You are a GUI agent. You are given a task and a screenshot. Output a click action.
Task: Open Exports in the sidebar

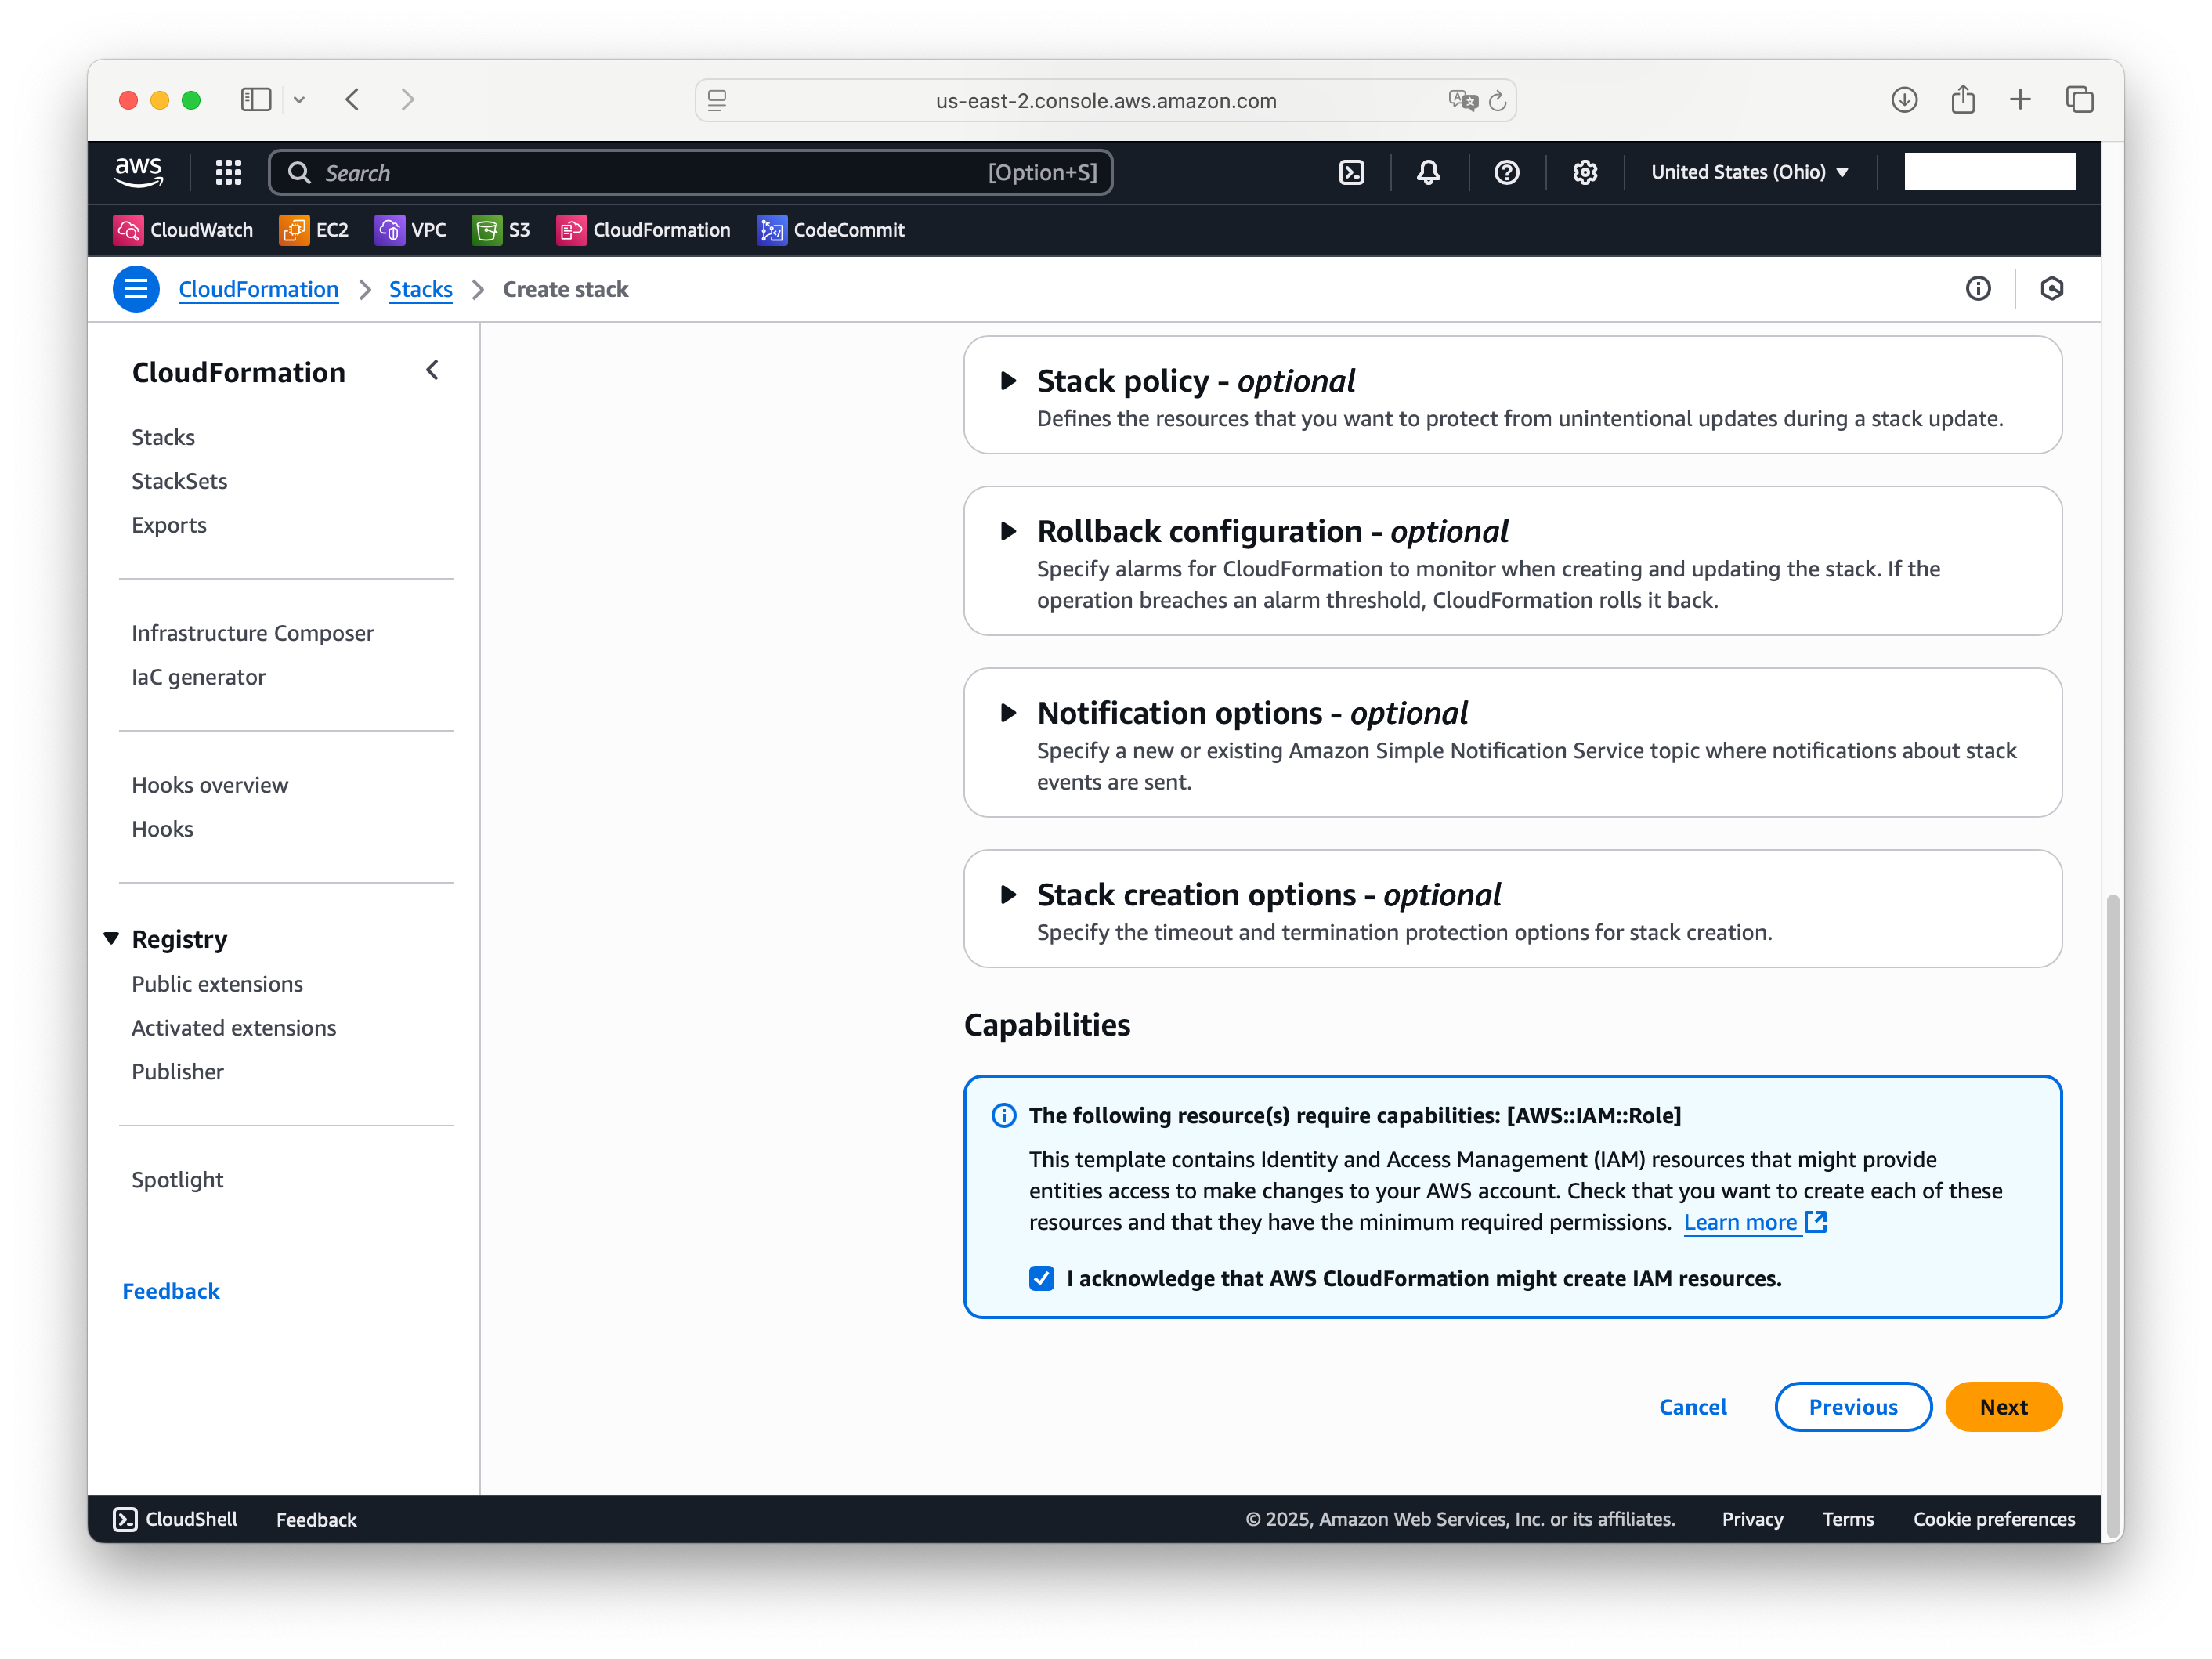click(169, 525)
